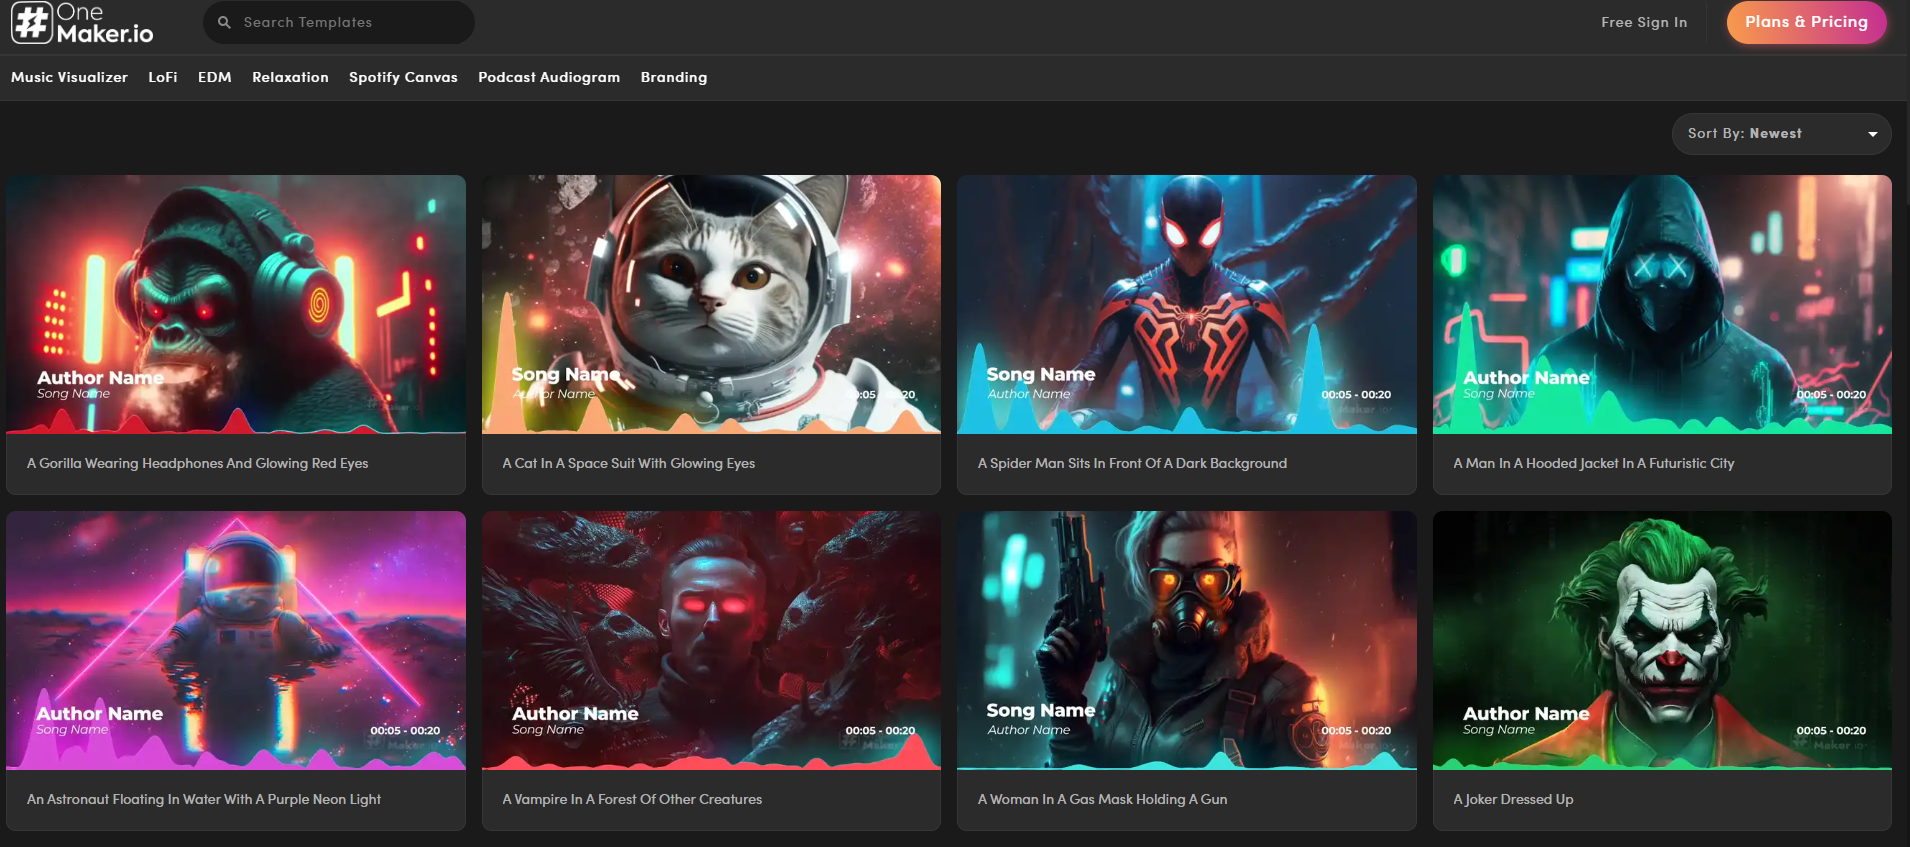1910x847 pixels.
Task: Focus the Search Templates input field
Action: click(x=338, y=22)
